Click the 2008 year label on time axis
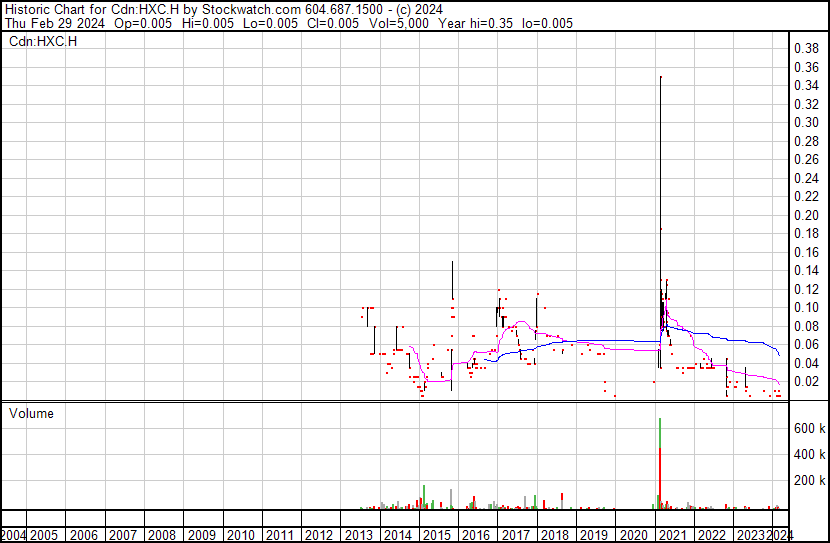The image size is (830, 543). coord(162,535)
